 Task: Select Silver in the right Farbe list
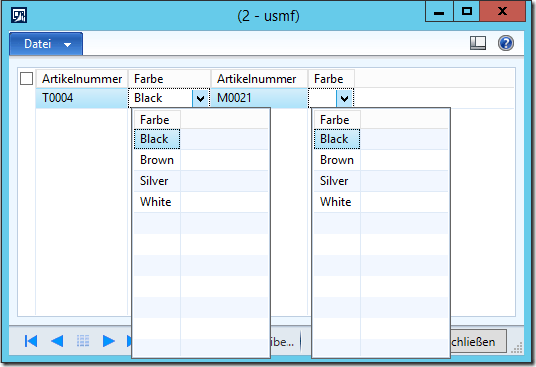coord(337,181)
